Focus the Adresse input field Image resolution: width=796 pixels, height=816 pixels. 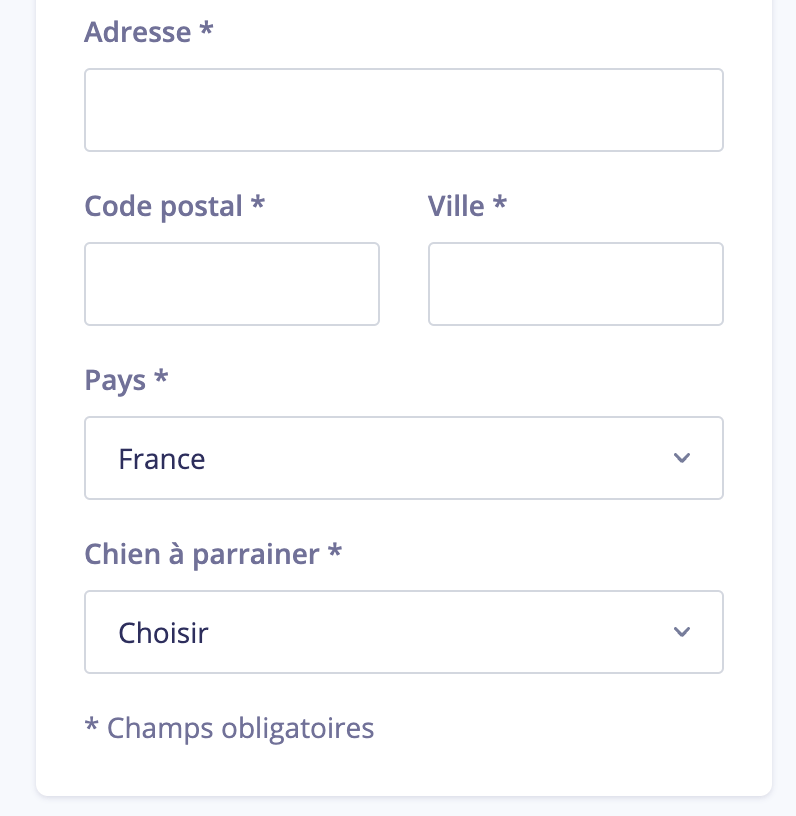pos(403,110)
